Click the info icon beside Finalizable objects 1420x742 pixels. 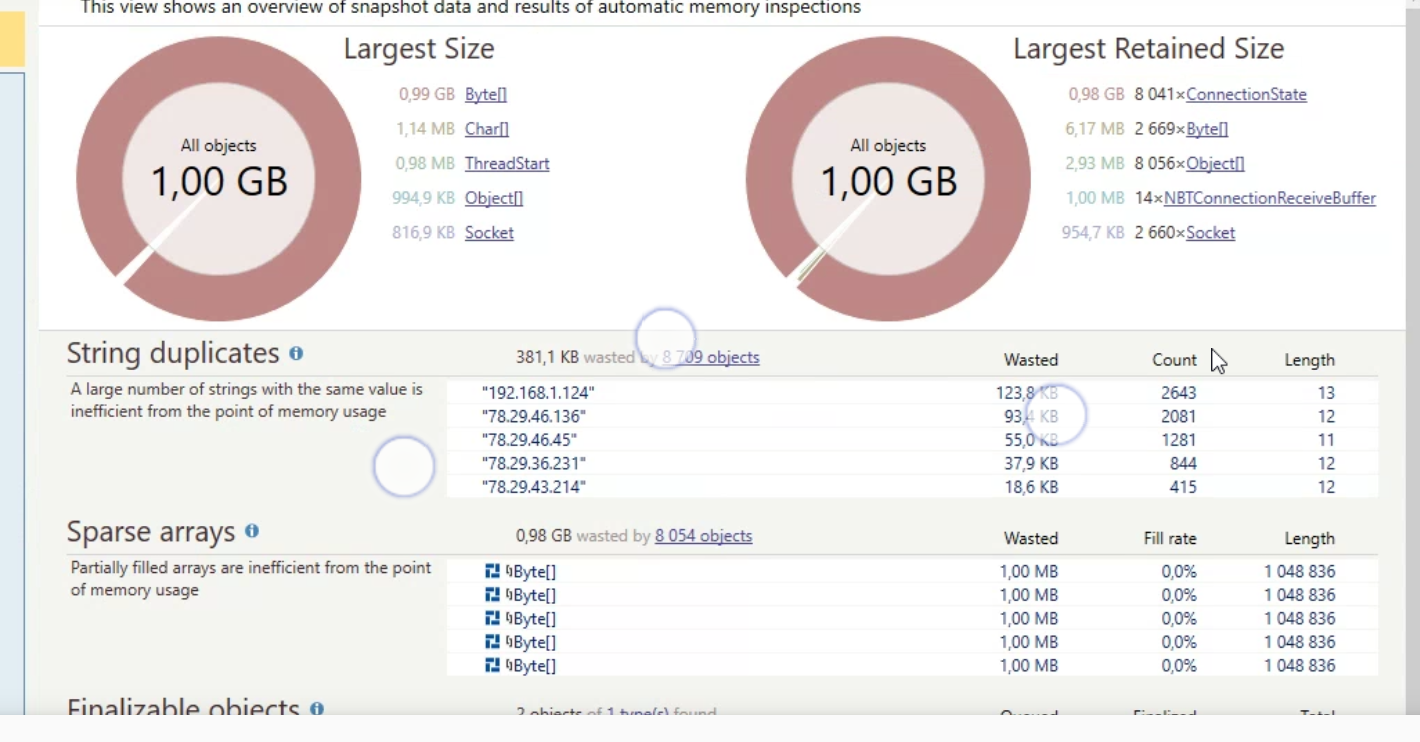point(317,709)
